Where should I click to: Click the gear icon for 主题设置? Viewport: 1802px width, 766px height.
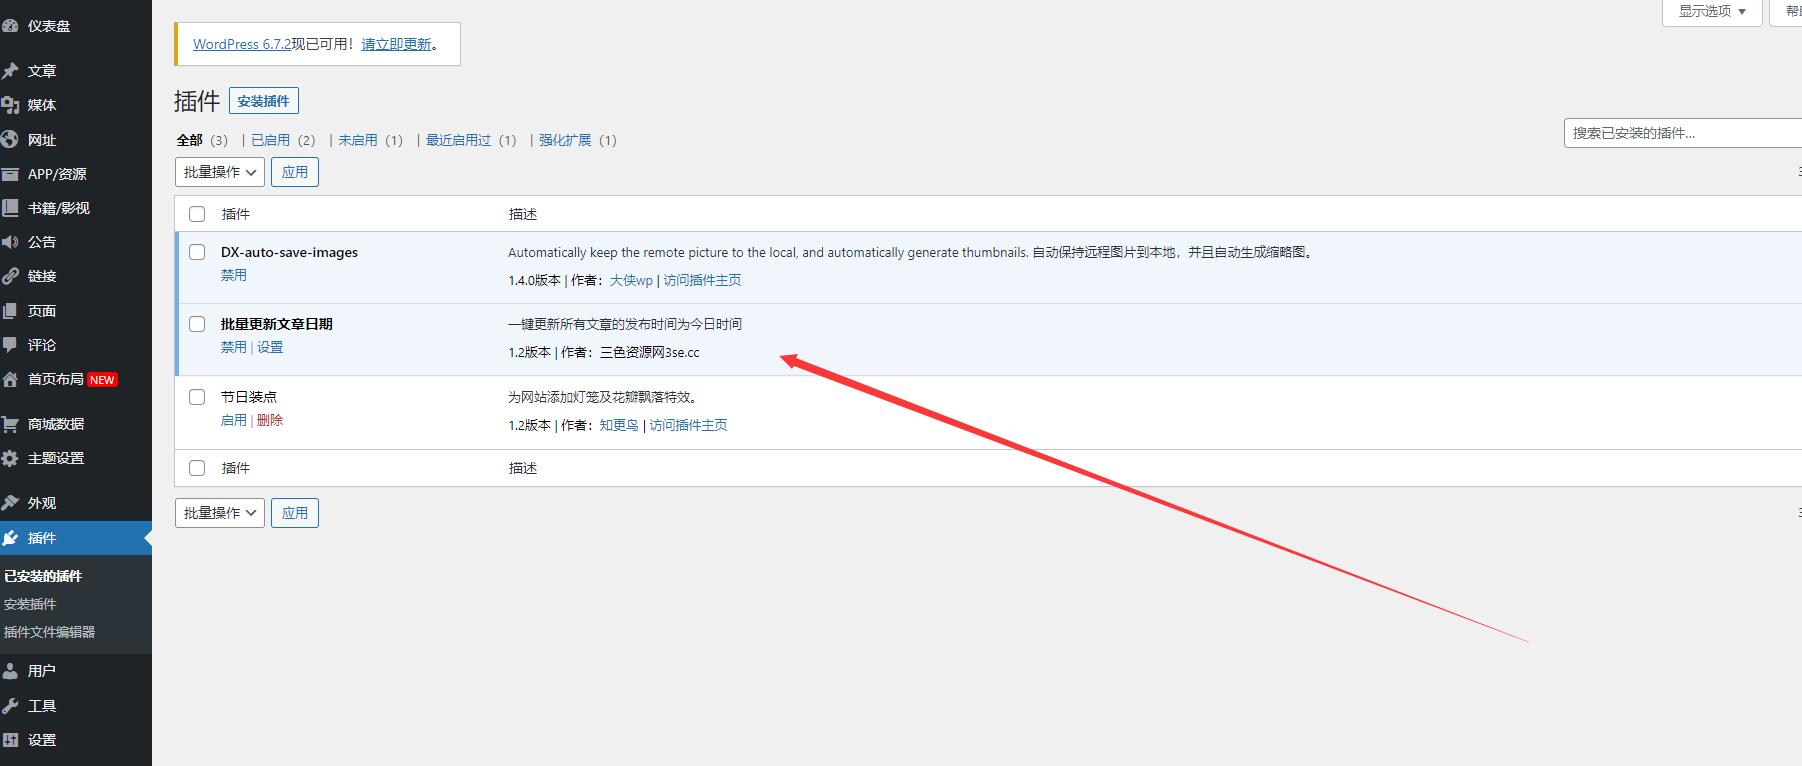point(10,458)
